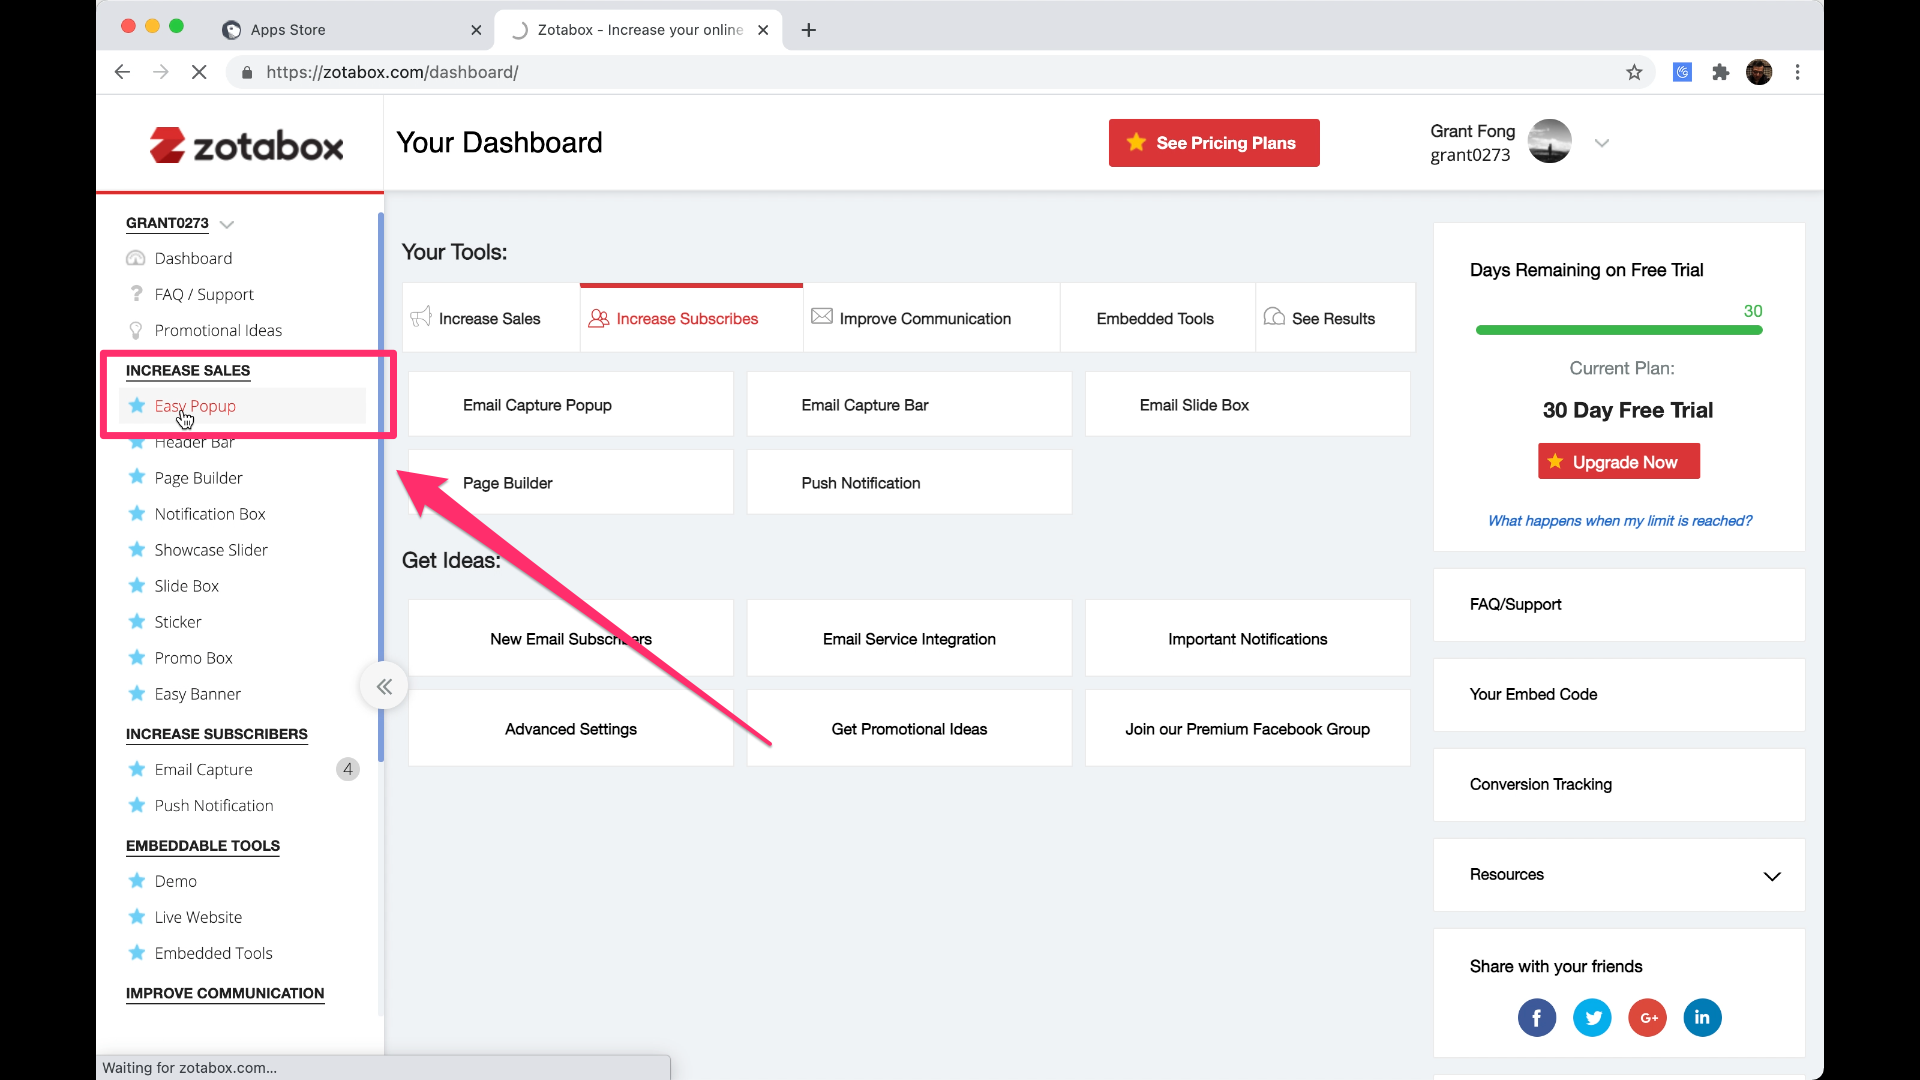Open Get Promotional Ideas card

909,729
